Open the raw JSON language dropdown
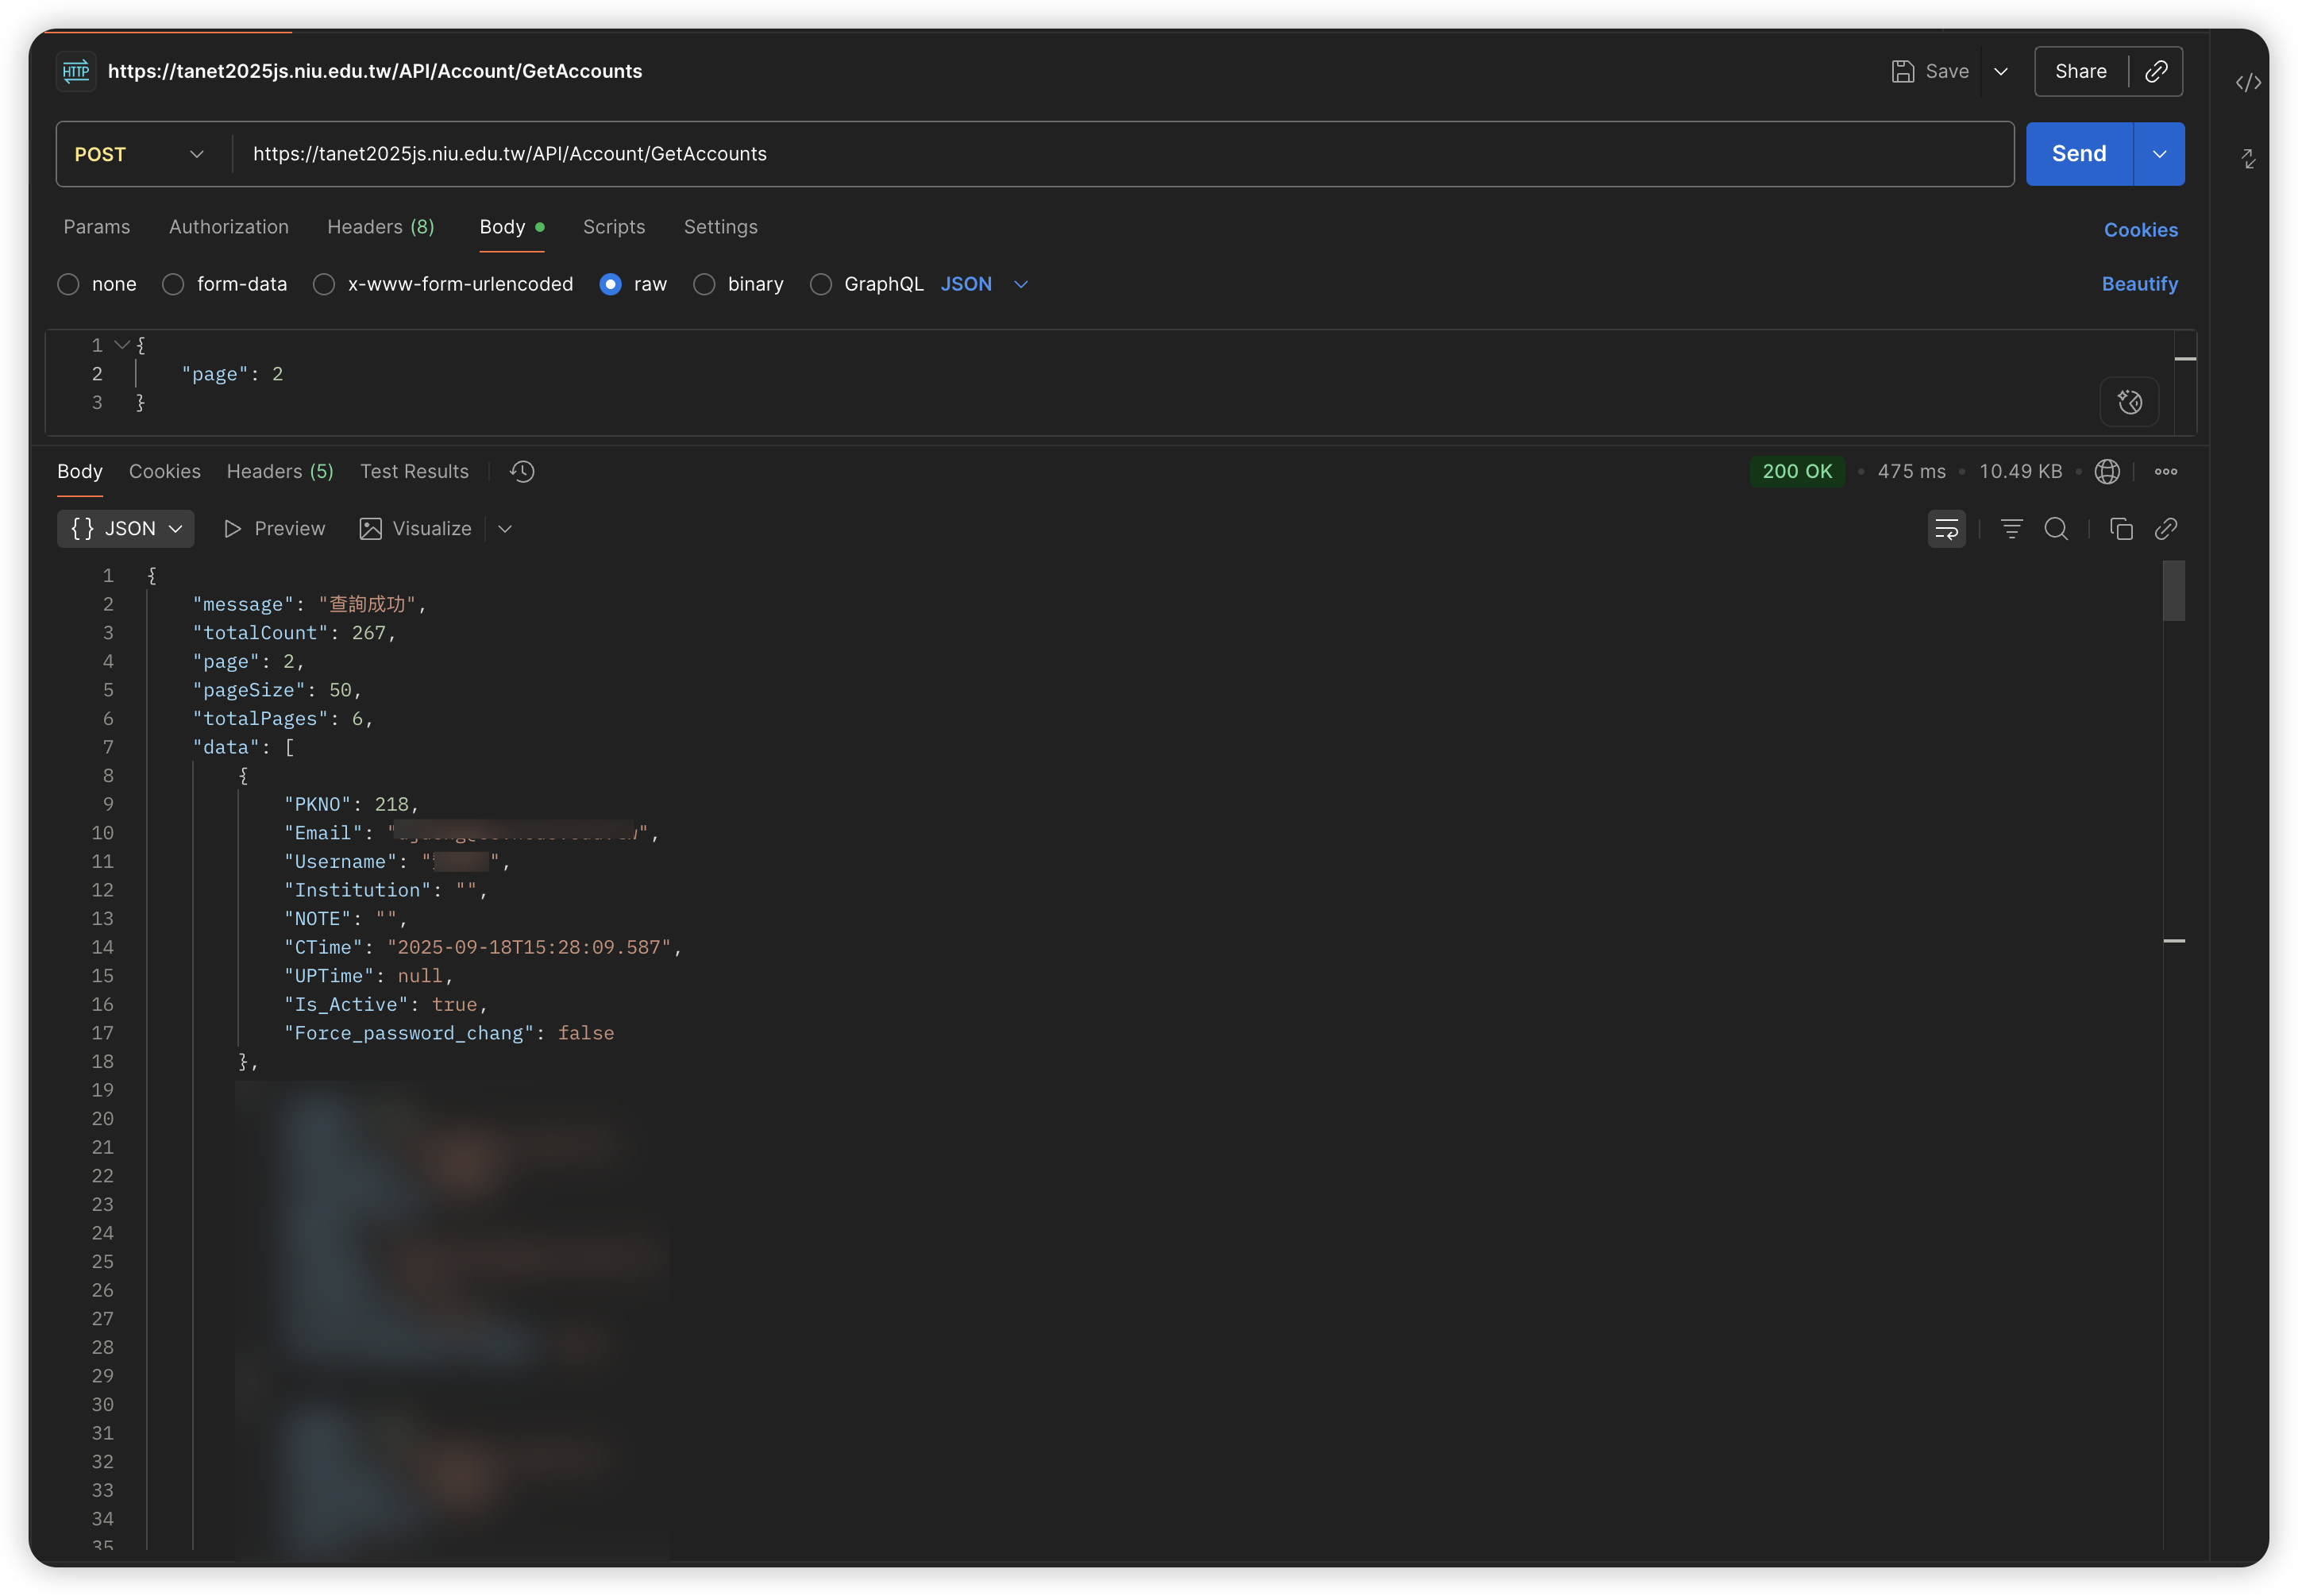2298x1596 pixels. pos(984,284)
